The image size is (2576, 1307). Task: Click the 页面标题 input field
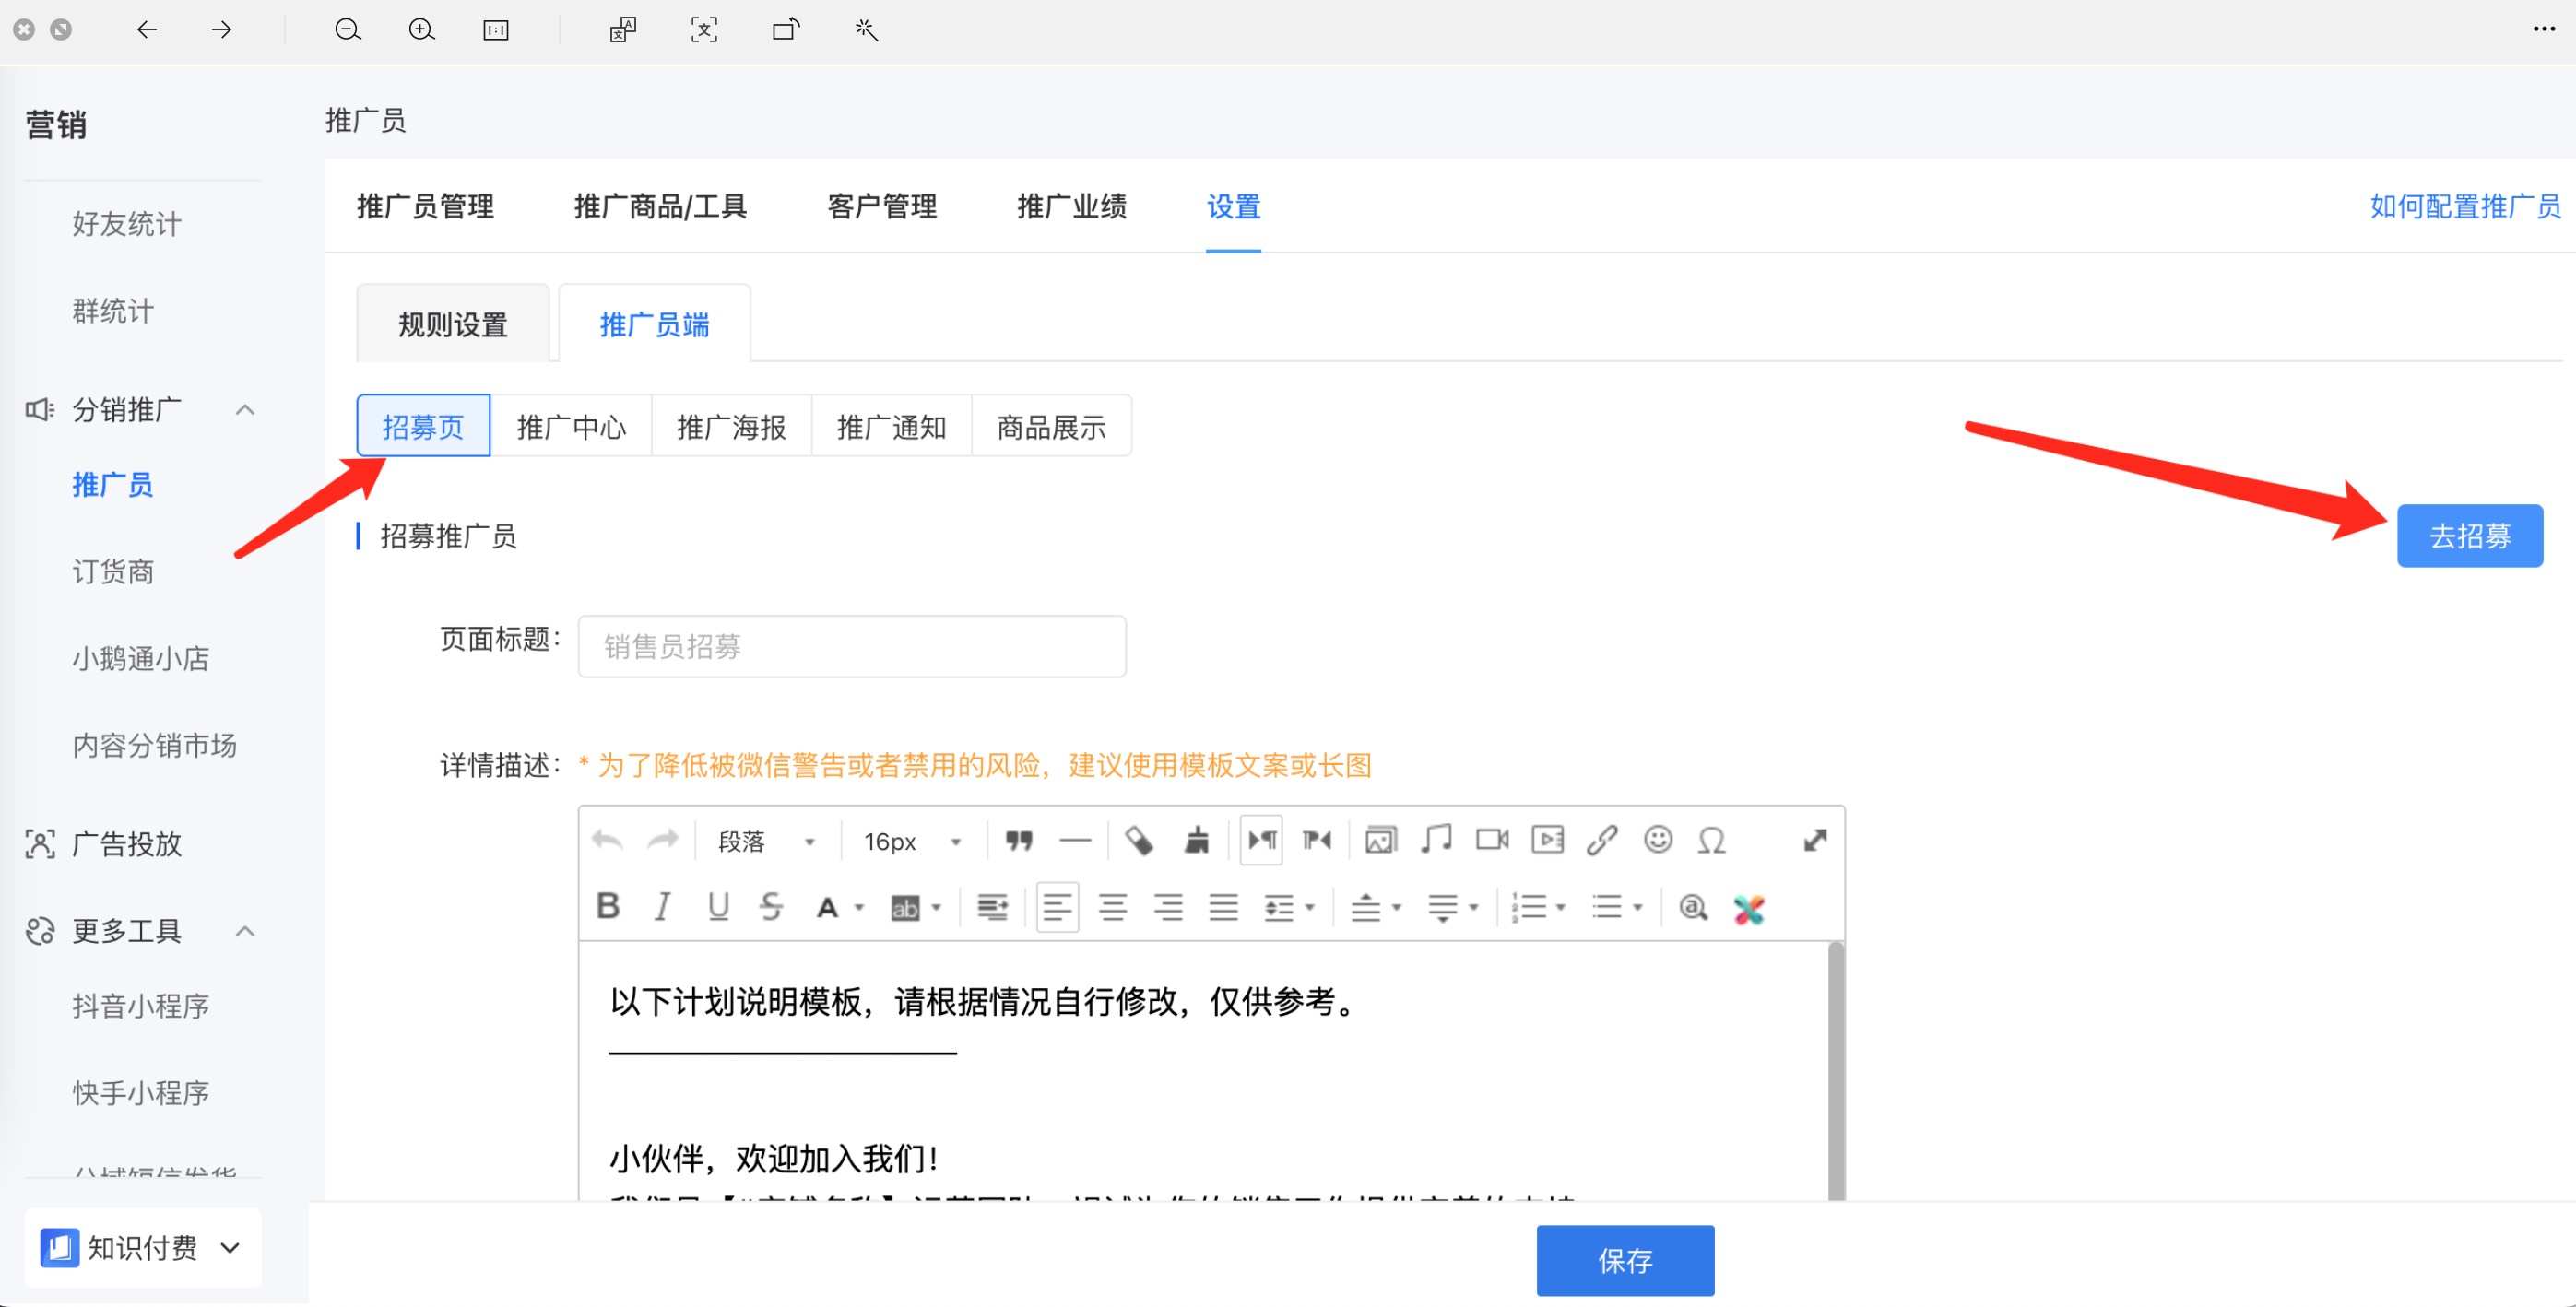click(852, 646)
